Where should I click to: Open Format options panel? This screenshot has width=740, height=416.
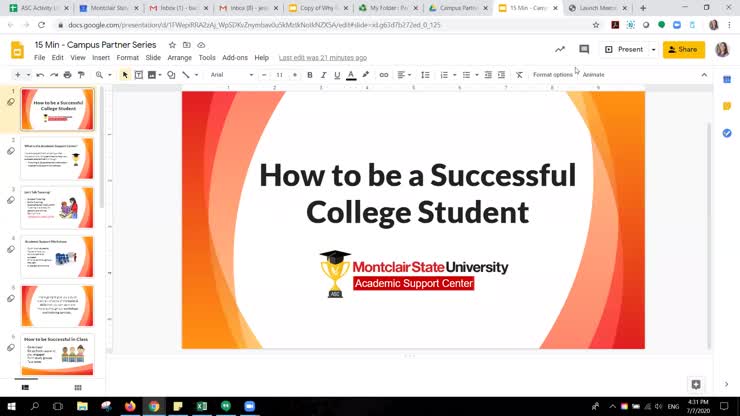point(553,75)
